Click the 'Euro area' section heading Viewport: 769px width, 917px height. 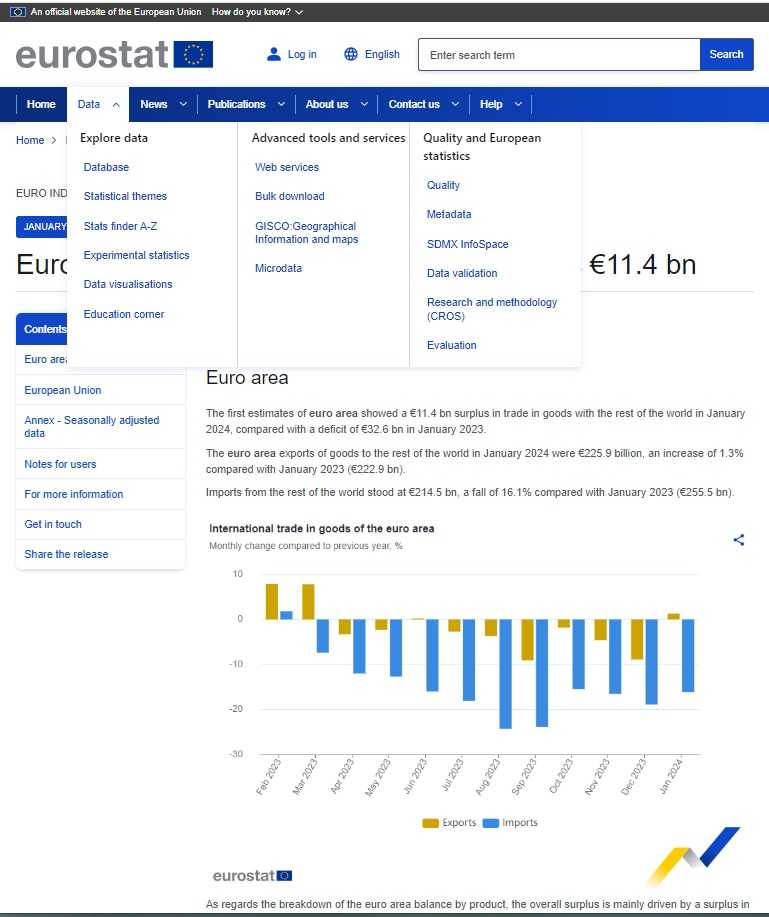[247, 378]
